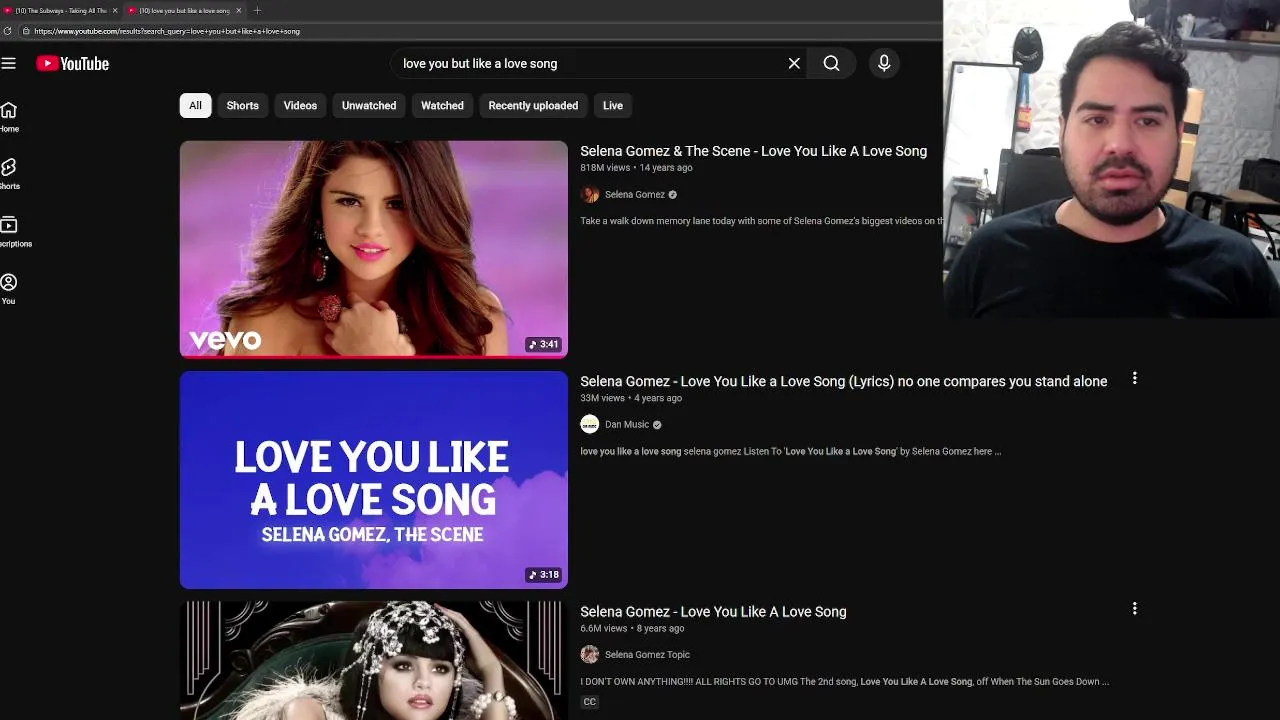Open a new browser tab with the plus

tap(257, 10)
